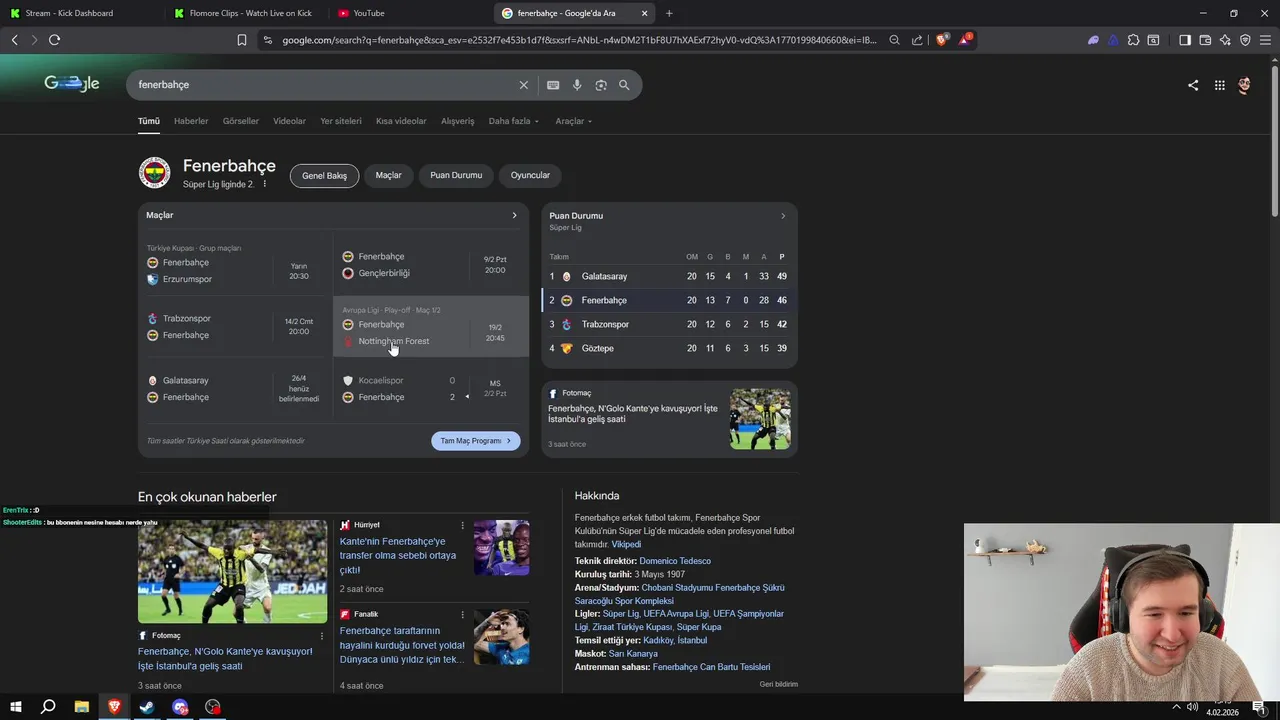Open the Domenico Tedesco link
Image resolution: width=1280 pixels, height=720 pixels.
click(675, 561)
